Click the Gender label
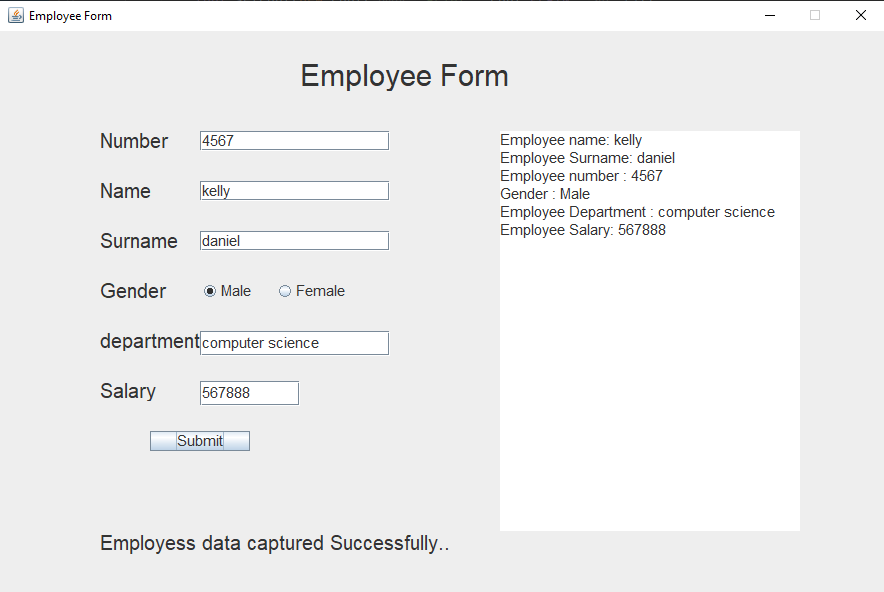The image size is (884, 592). click(133, 291)
